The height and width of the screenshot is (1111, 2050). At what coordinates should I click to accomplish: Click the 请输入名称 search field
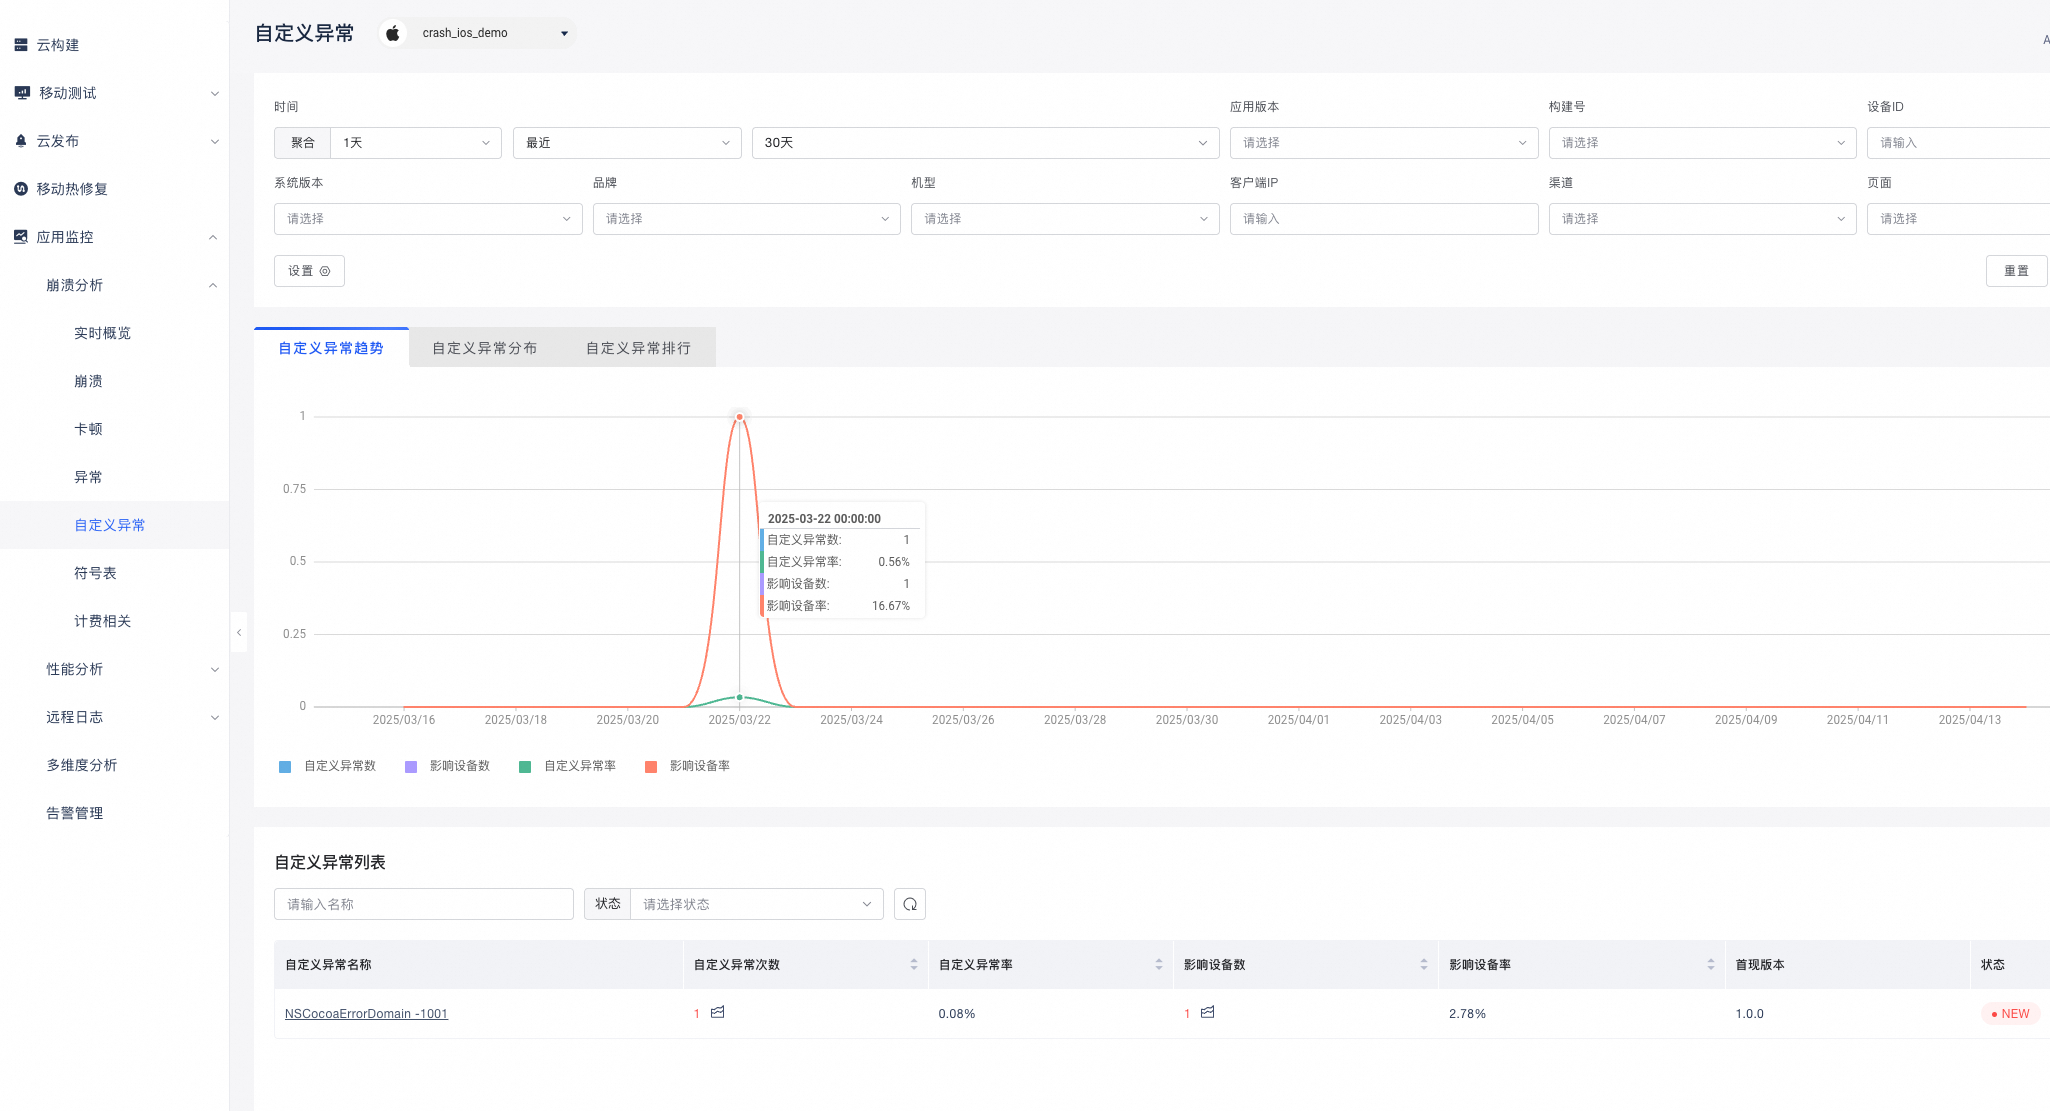[x=423, y=904]
